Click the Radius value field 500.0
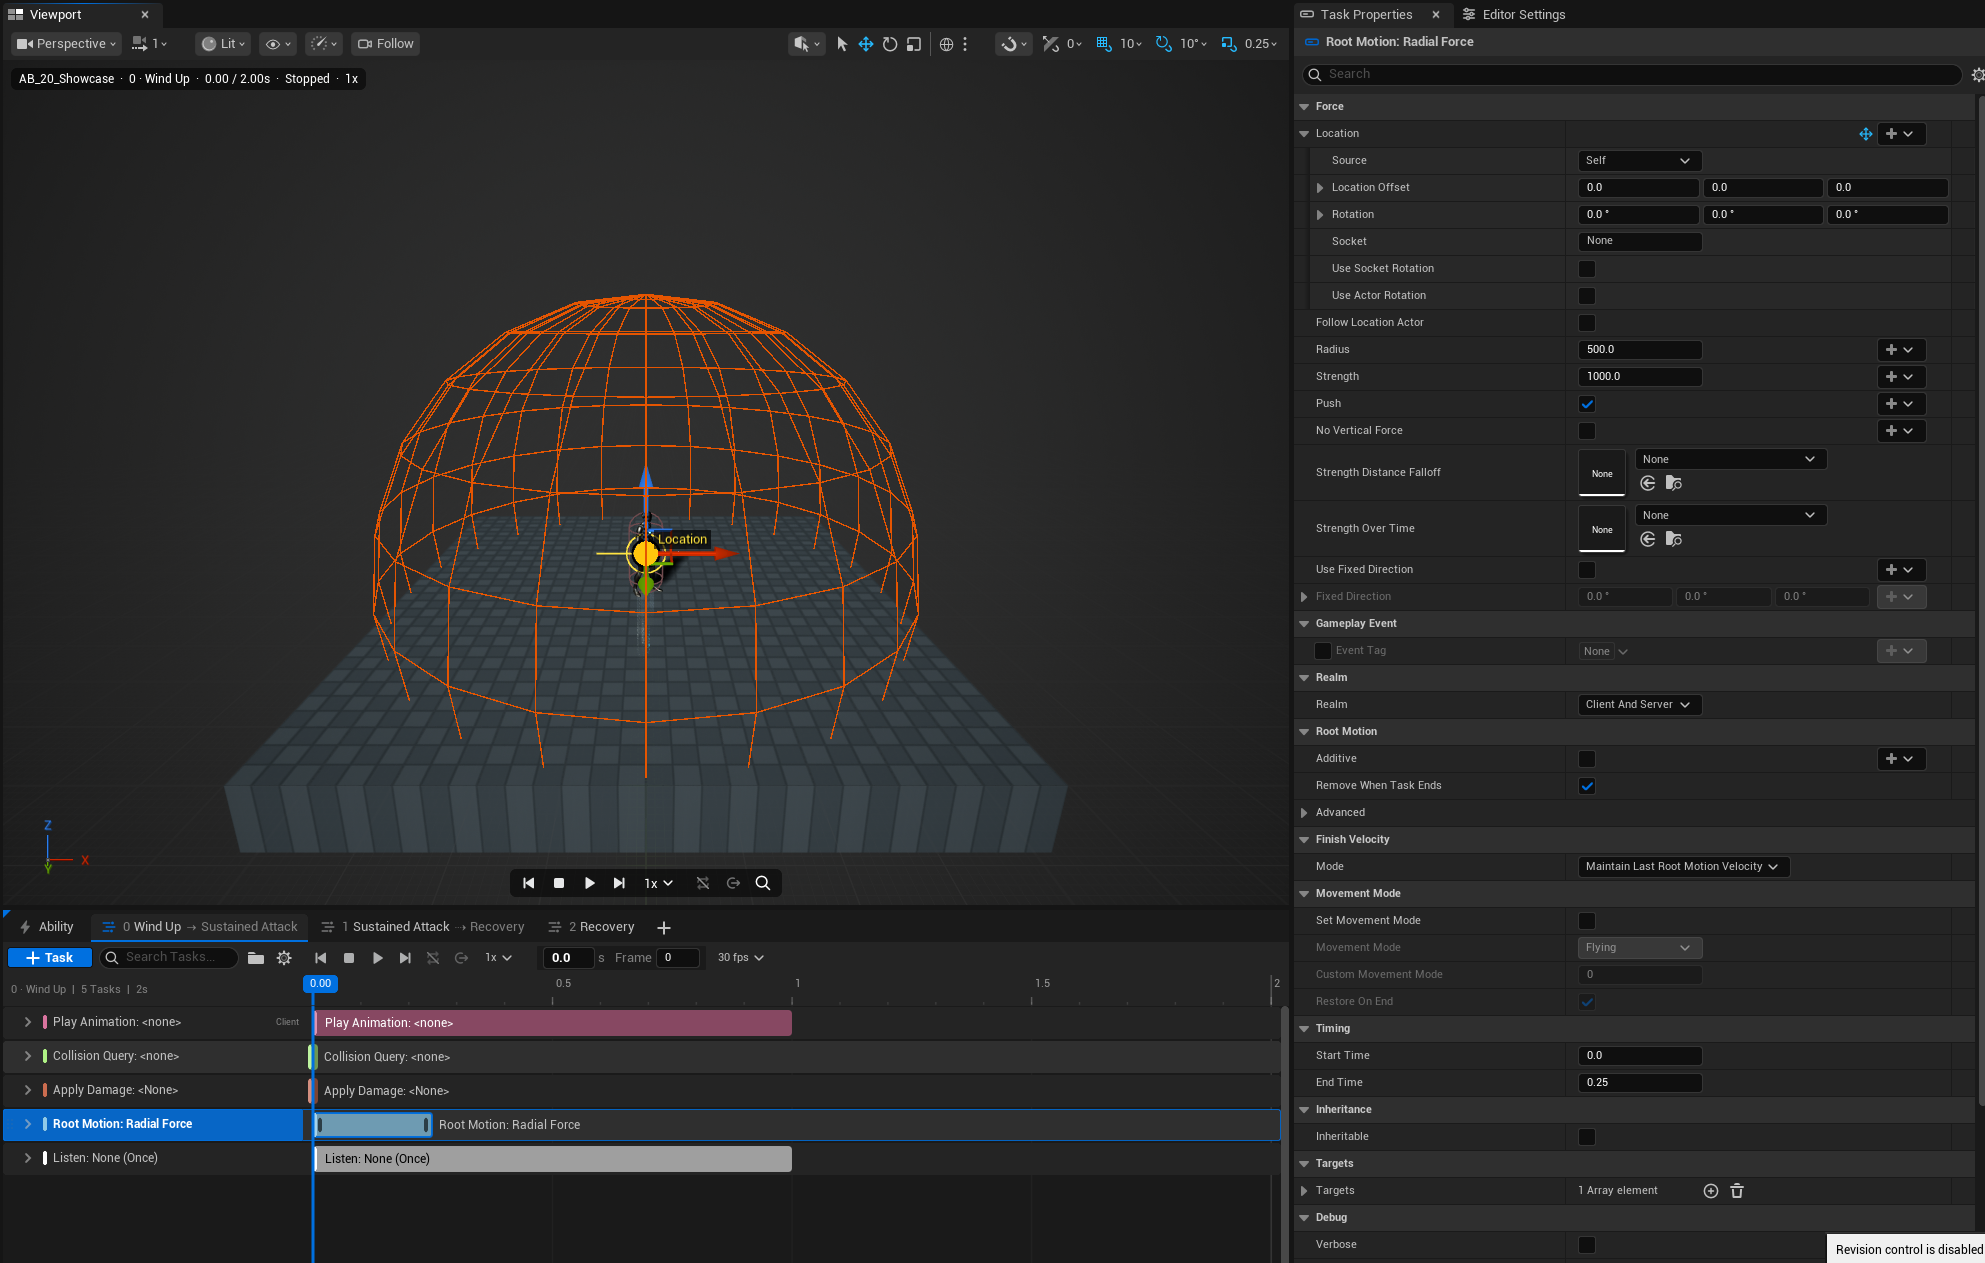The width and height of the screenshot is (1985, 1263). click(1640, 350)
